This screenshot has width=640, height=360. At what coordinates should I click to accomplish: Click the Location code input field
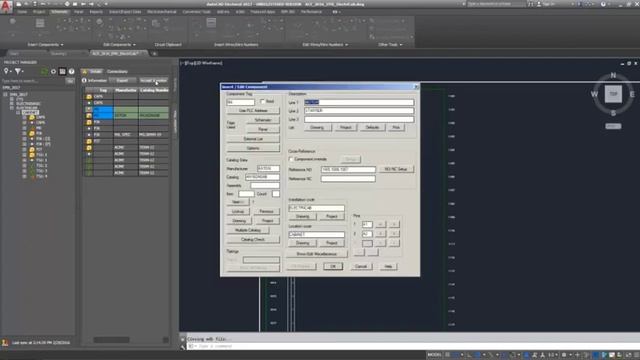(316, 234)
